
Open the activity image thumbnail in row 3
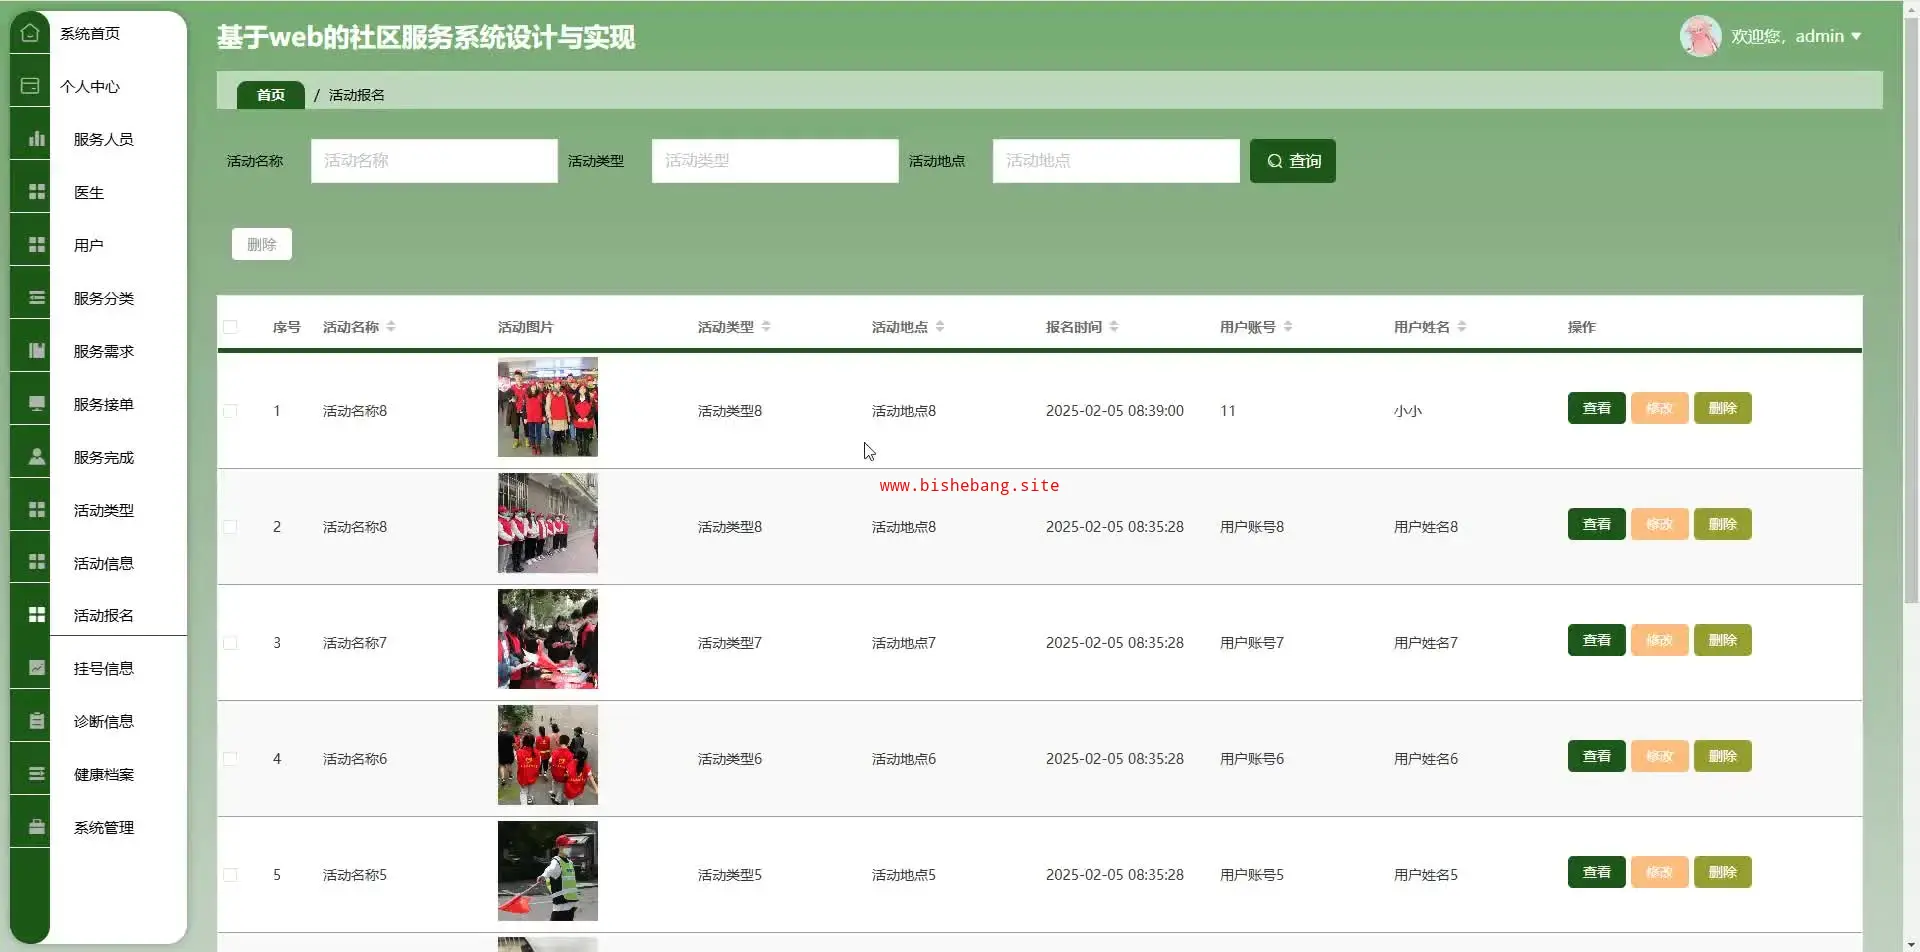point(548,639)
